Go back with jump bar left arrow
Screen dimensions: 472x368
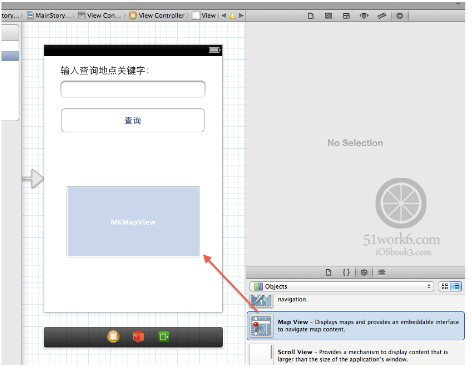[x=224, y=16]
